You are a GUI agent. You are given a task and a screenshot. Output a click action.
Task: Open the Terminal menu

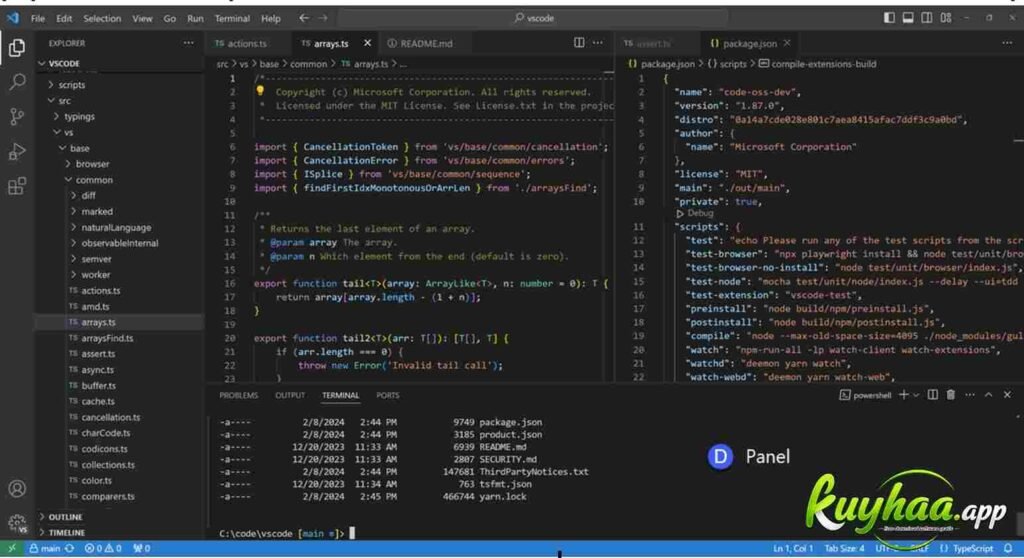[232, 18]
